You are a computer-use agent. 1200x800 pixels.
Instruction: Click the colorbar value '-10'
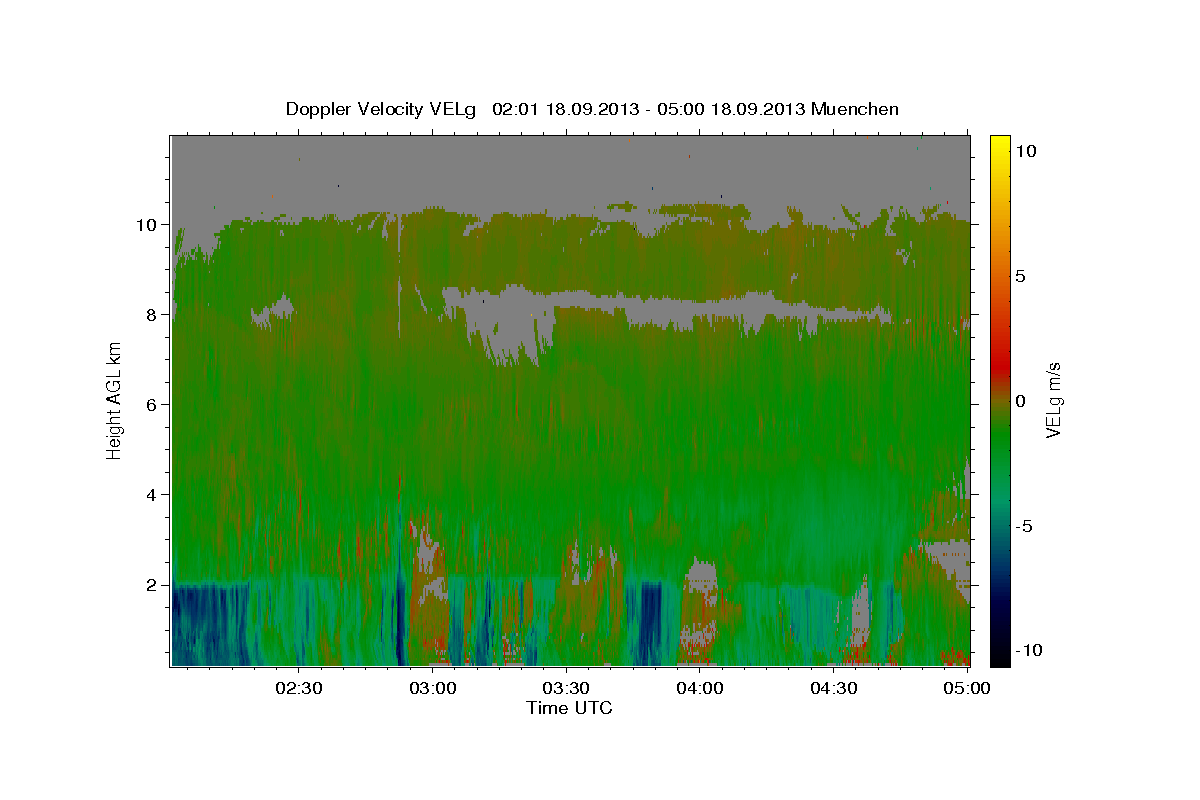1031,651
